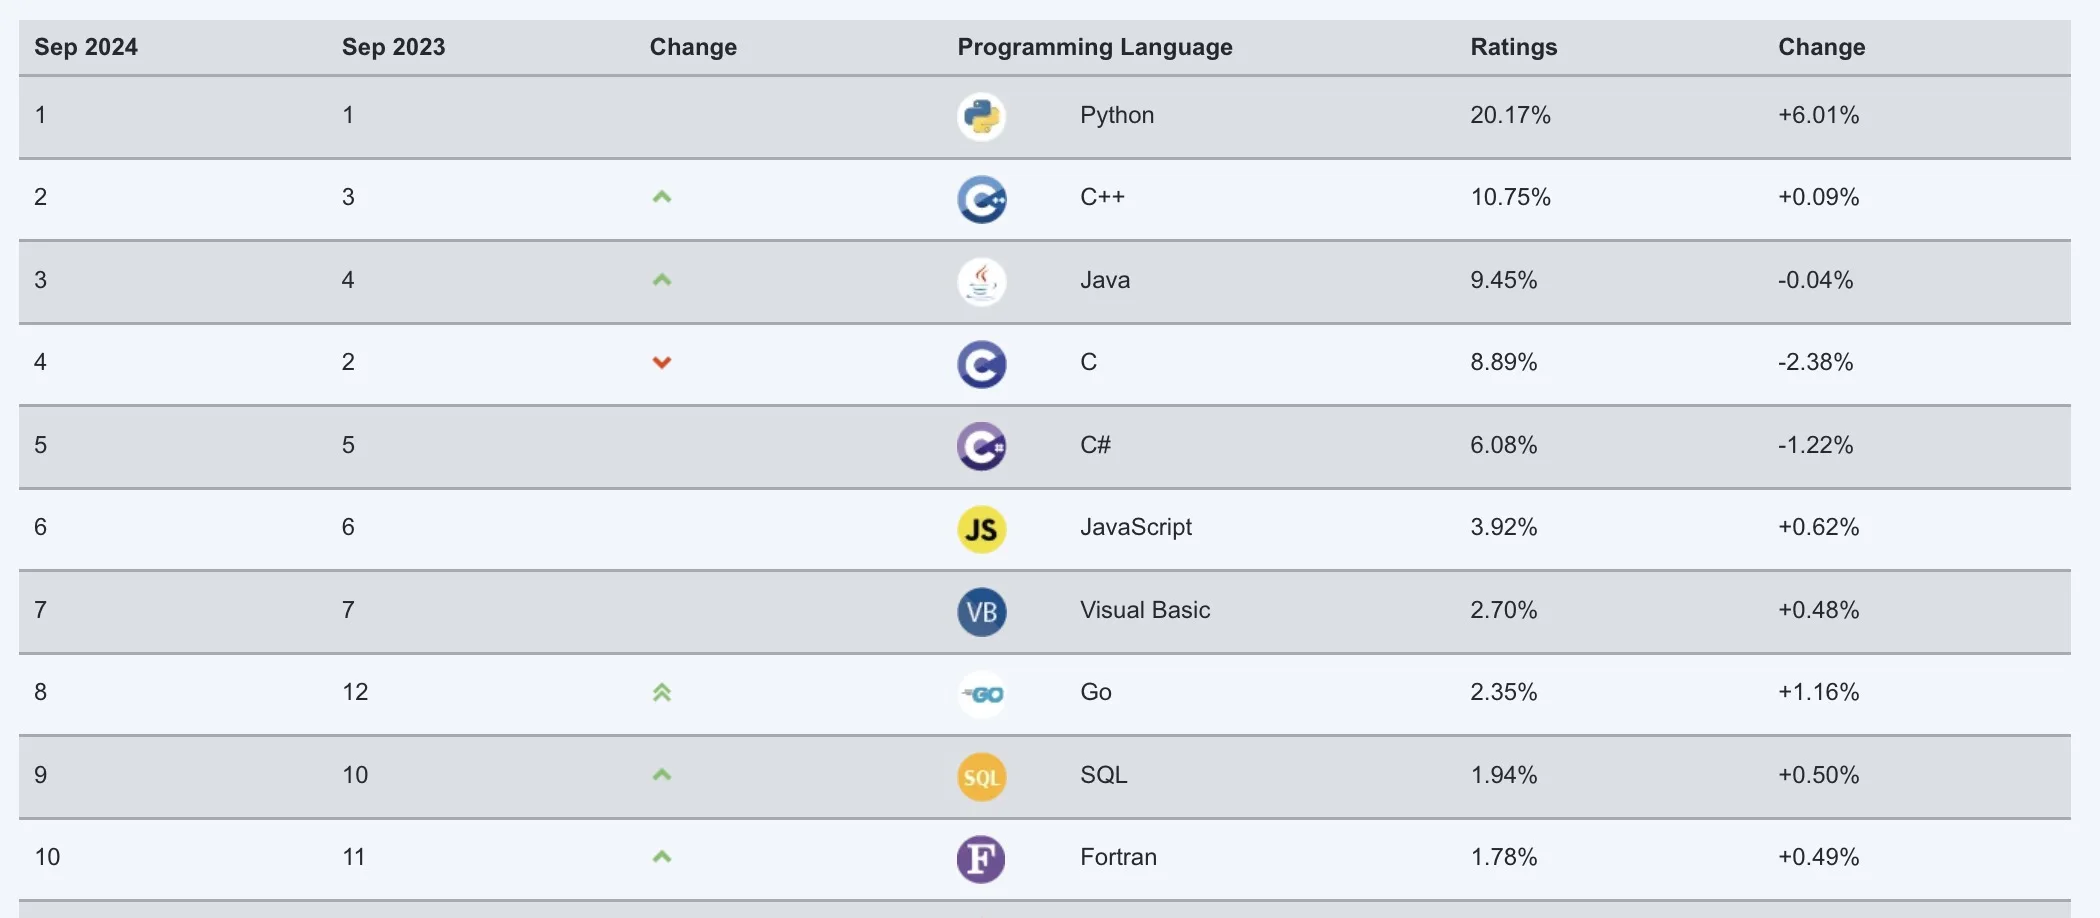Click the blue VB Visual Basic icon
Viewport: 2100px width, 918px height.
pos(981,612)
